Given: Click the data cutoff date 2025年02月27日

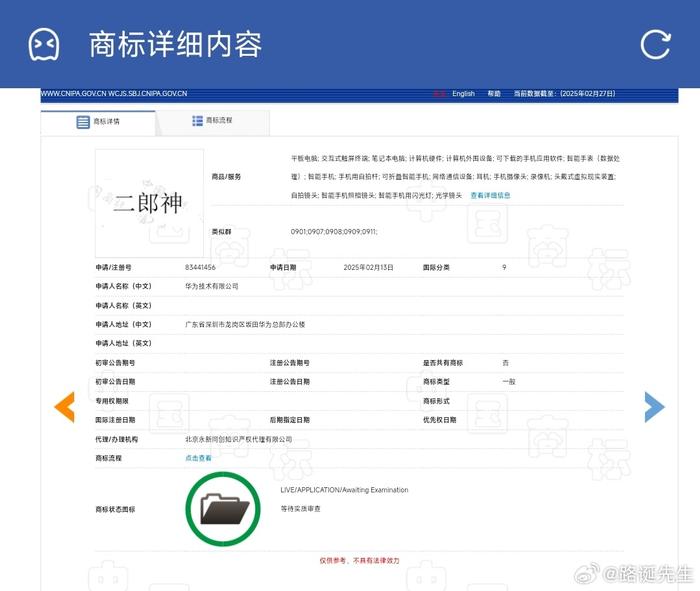Looking at the screenshot, I should (x=587, y=93).
